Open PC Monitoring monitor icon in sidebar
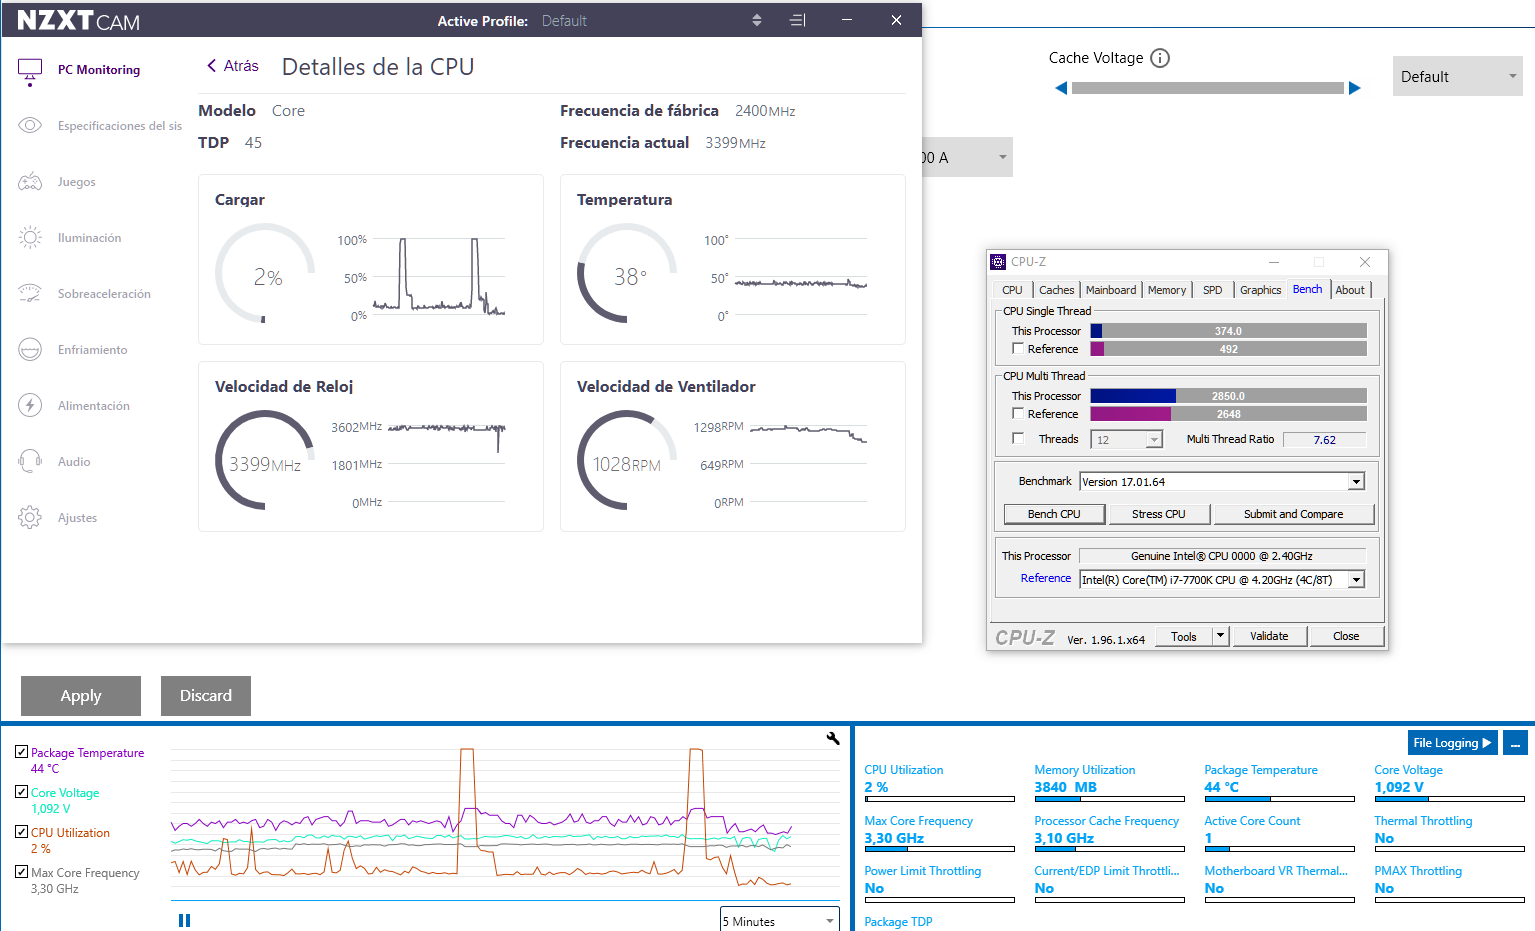The image size is (1535, 931). (x=30, y=70)
